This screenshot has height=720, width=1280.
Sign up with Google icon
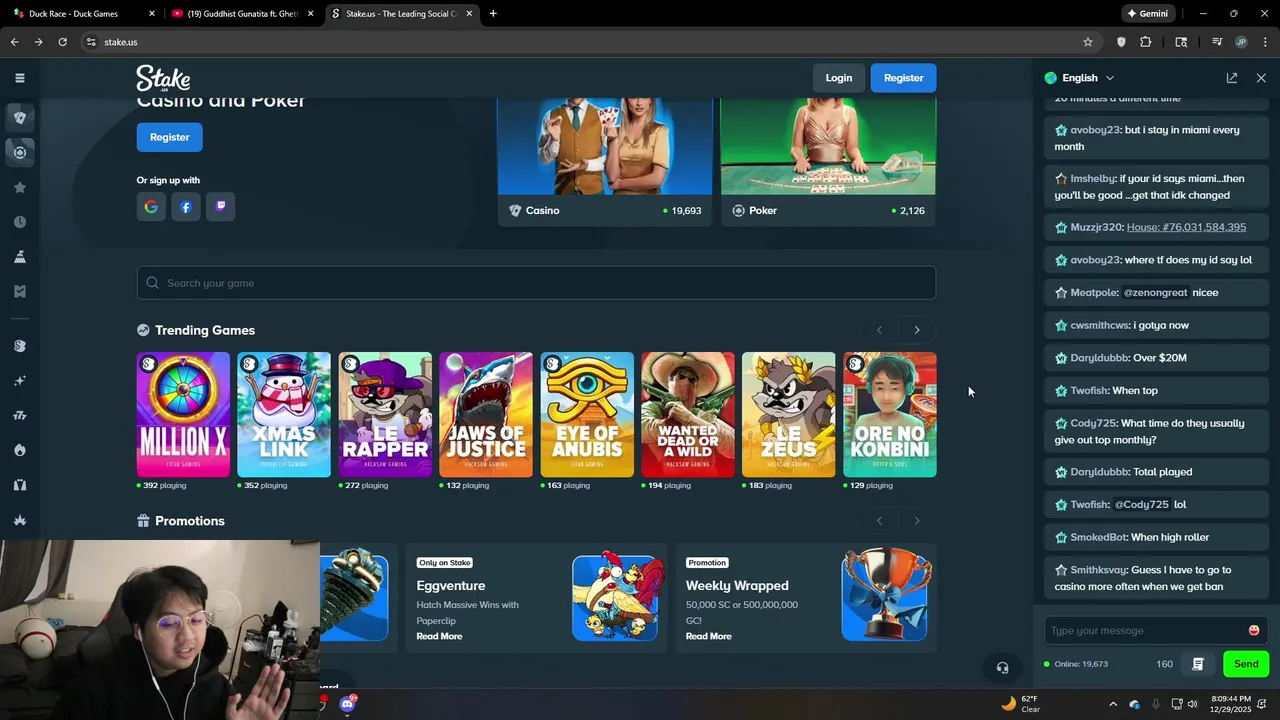click(151, 207)
